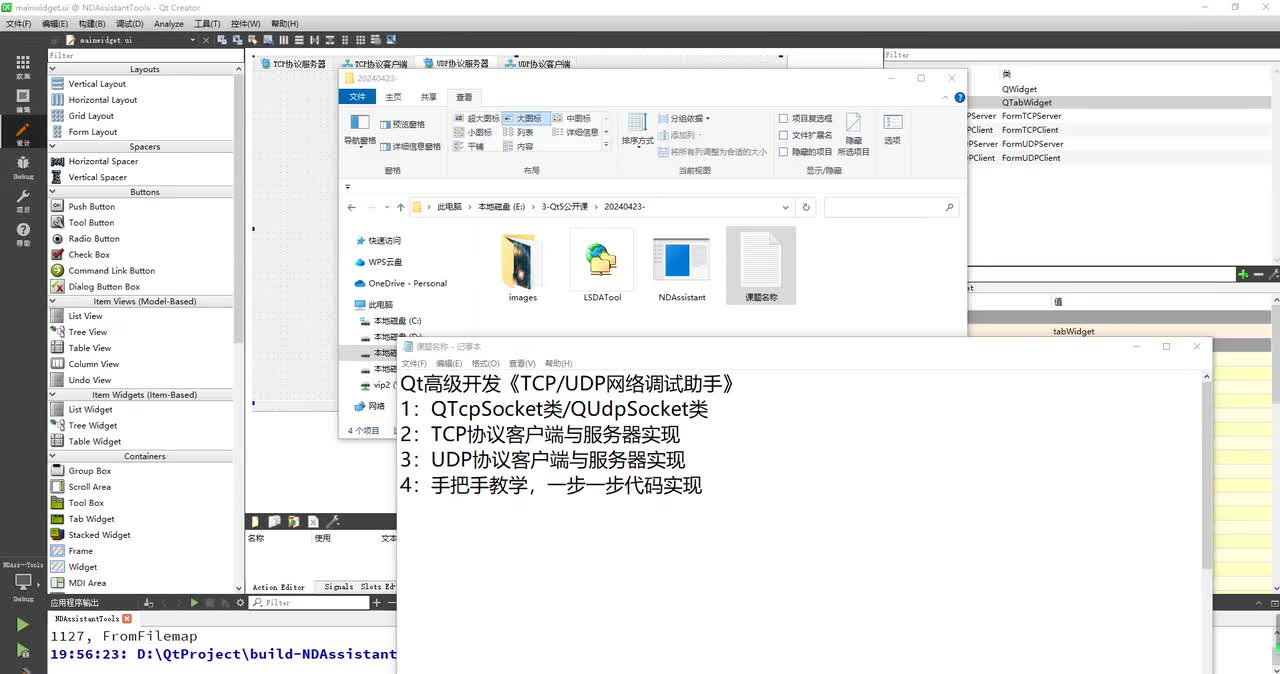Image resolution: width=1280 pixels, height=674 pixels.
Task: Toggle the preview pane in Explorer
Action: [x=403, y=124]
